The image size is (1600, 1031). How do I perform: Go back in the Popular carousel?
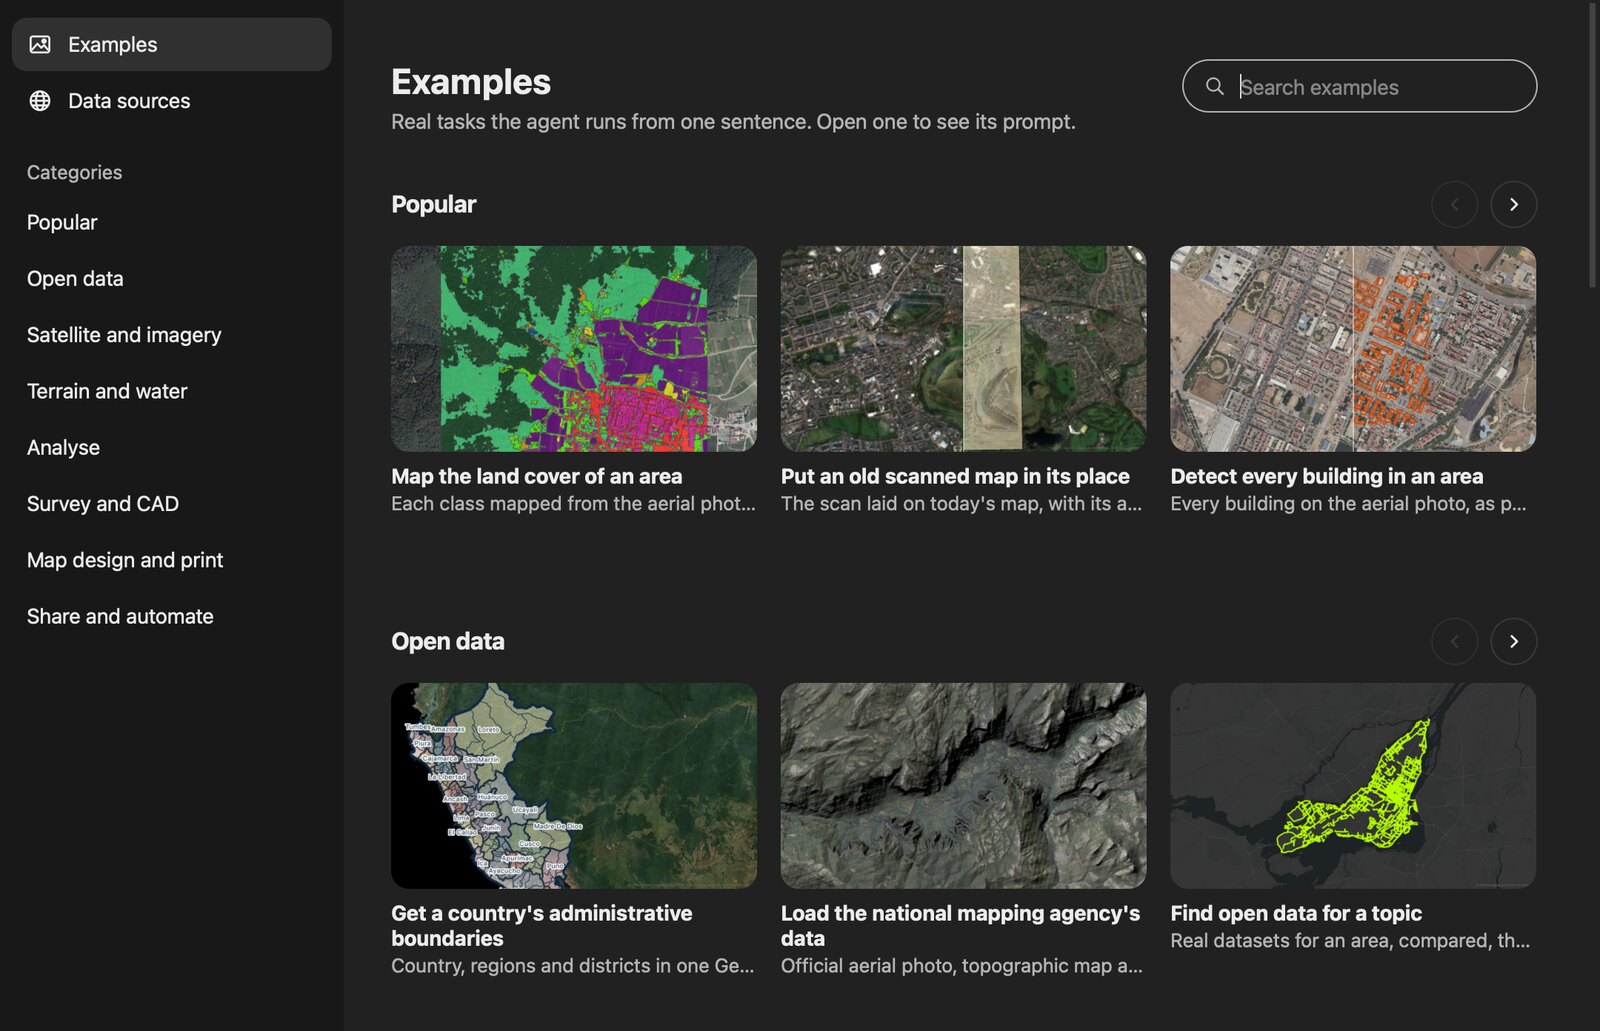pyautogui.click(x=1455, y=204)
